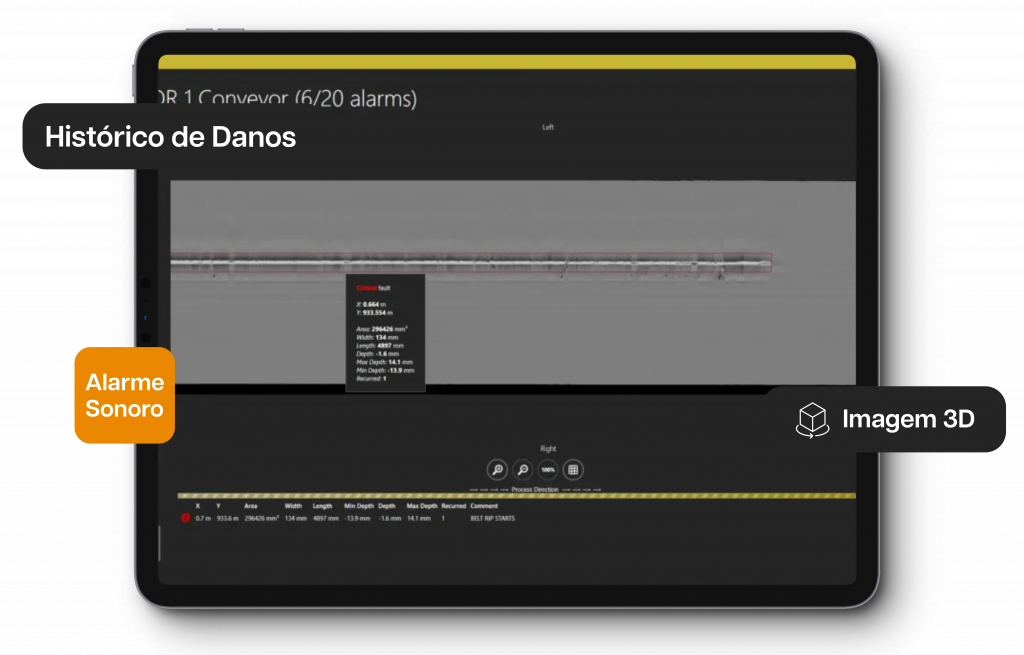The height and width of the screenshot is (655, 1024).
Task: Open the Imagem 3D text label
Action: point(907,420)
